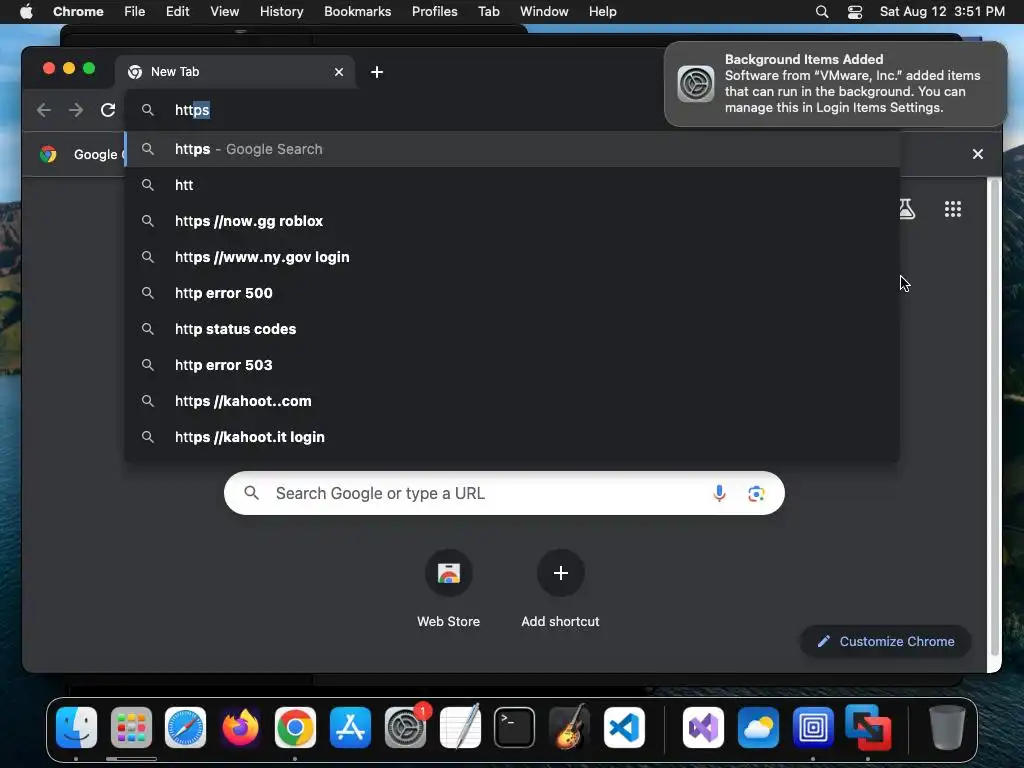The image size is (1024, 768).
Task: Pick 'https //www.ny.gov login' suggestion
Action: (x=513, y=257)
